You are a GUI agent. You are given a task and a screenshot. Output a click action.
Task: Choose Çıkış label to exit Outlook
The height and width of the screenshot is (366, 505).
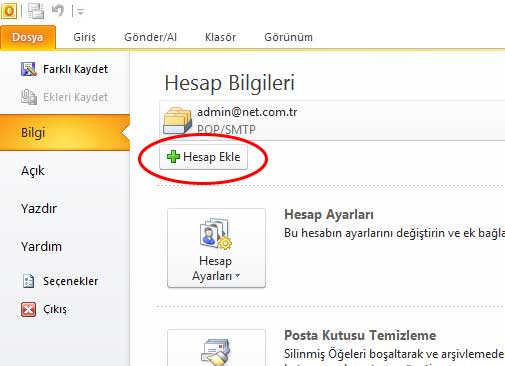(x=55, y=309)
